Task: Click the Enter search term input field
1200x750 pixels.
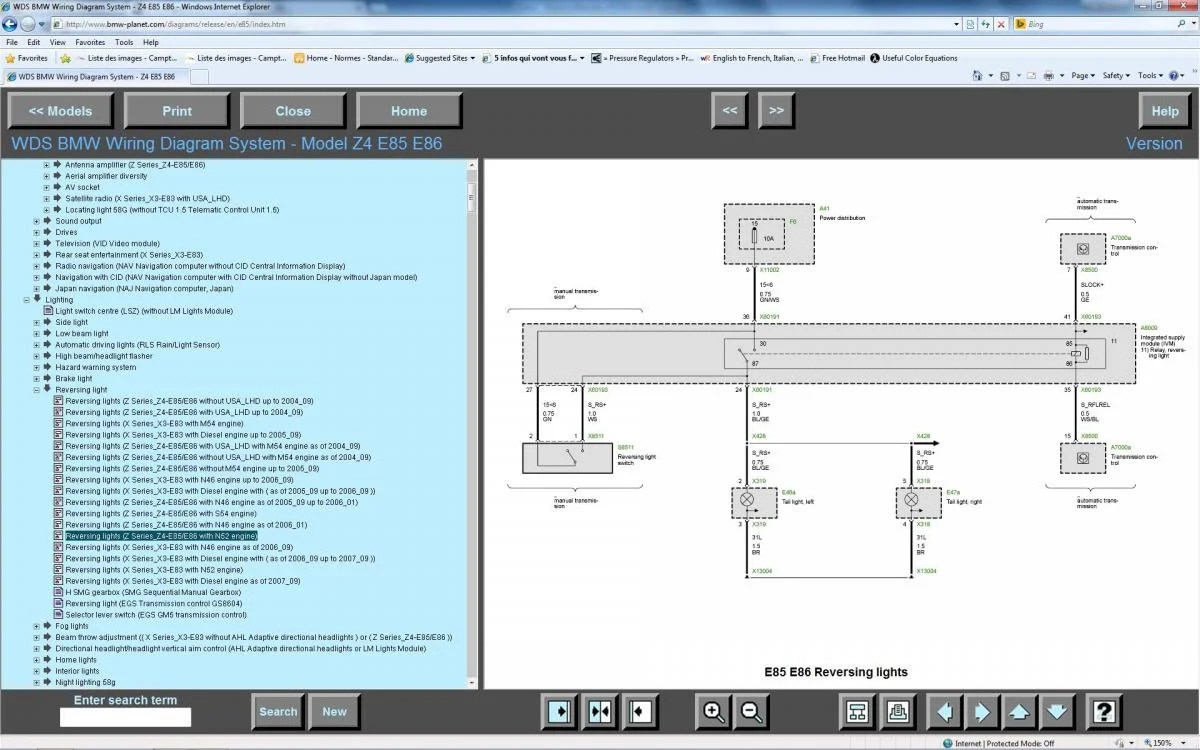Action: pos(125,717)
